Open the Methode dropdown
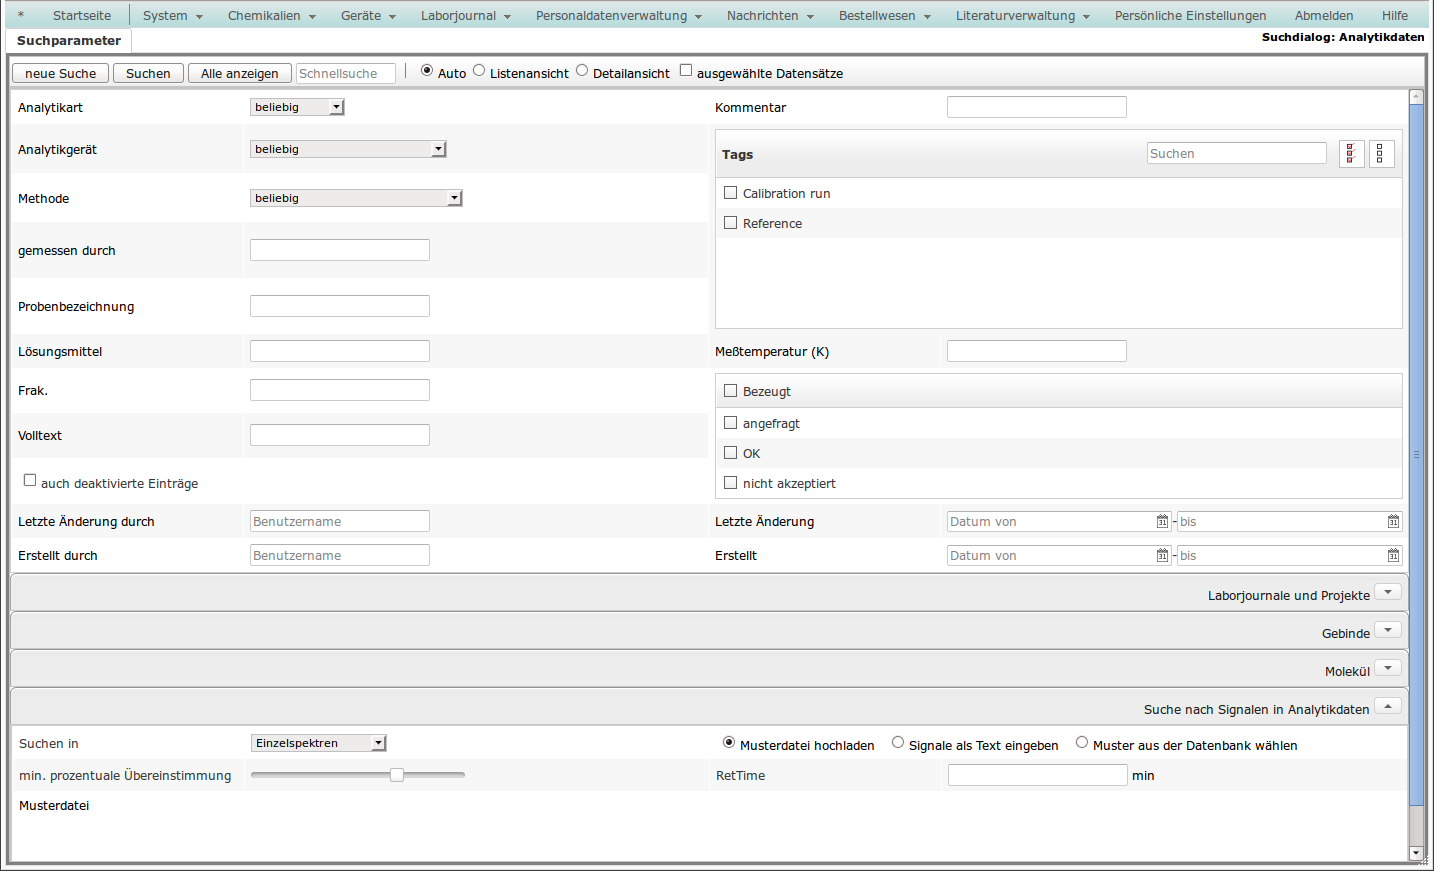Image resolution: width=1434 pixels, height=871 pixels. [x=356, y=198]
